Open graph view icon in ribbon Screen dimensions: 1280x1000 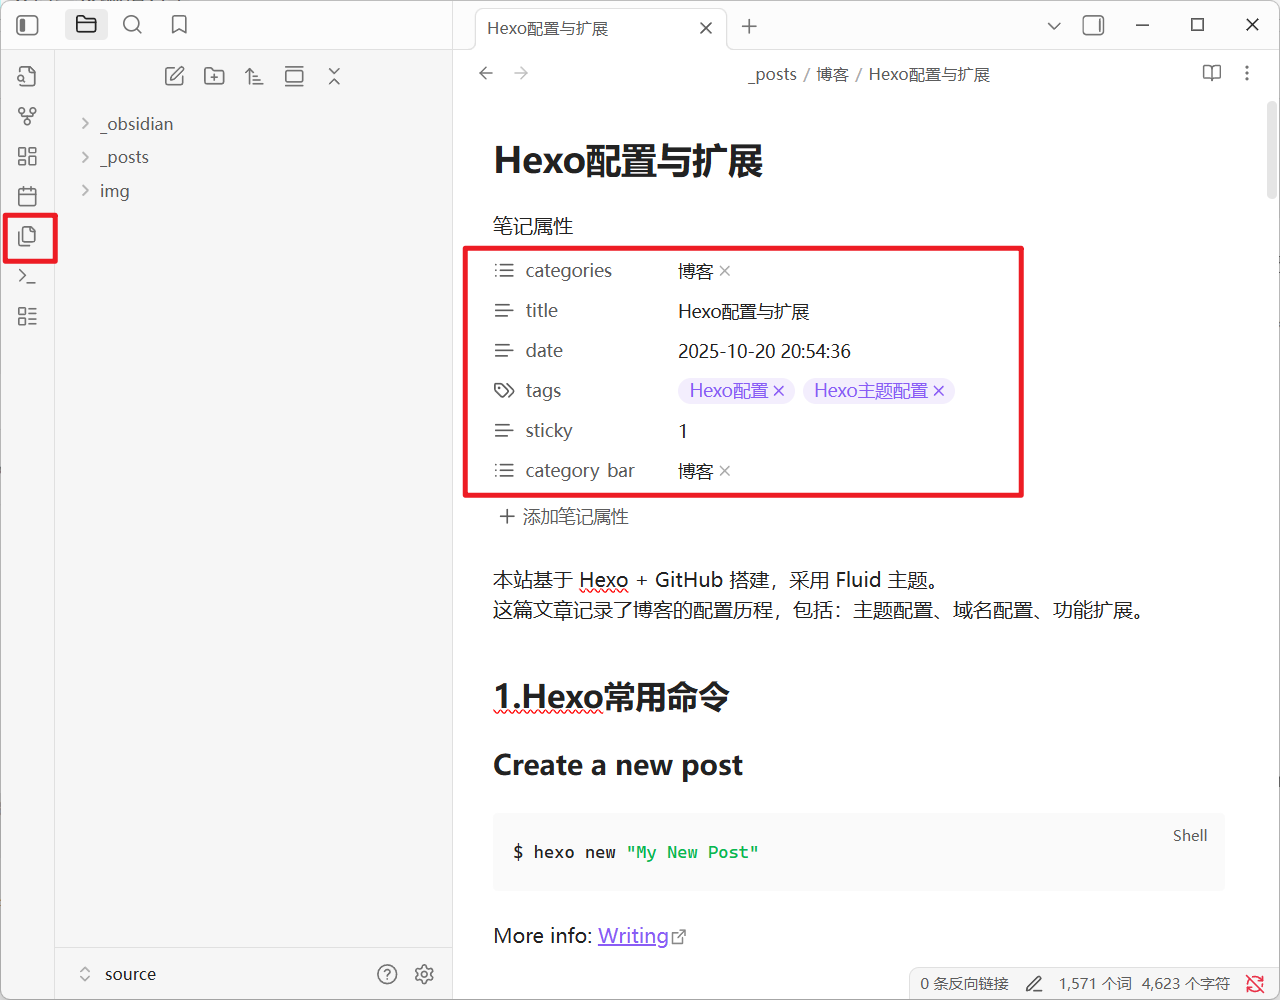(x=28, y=117)
